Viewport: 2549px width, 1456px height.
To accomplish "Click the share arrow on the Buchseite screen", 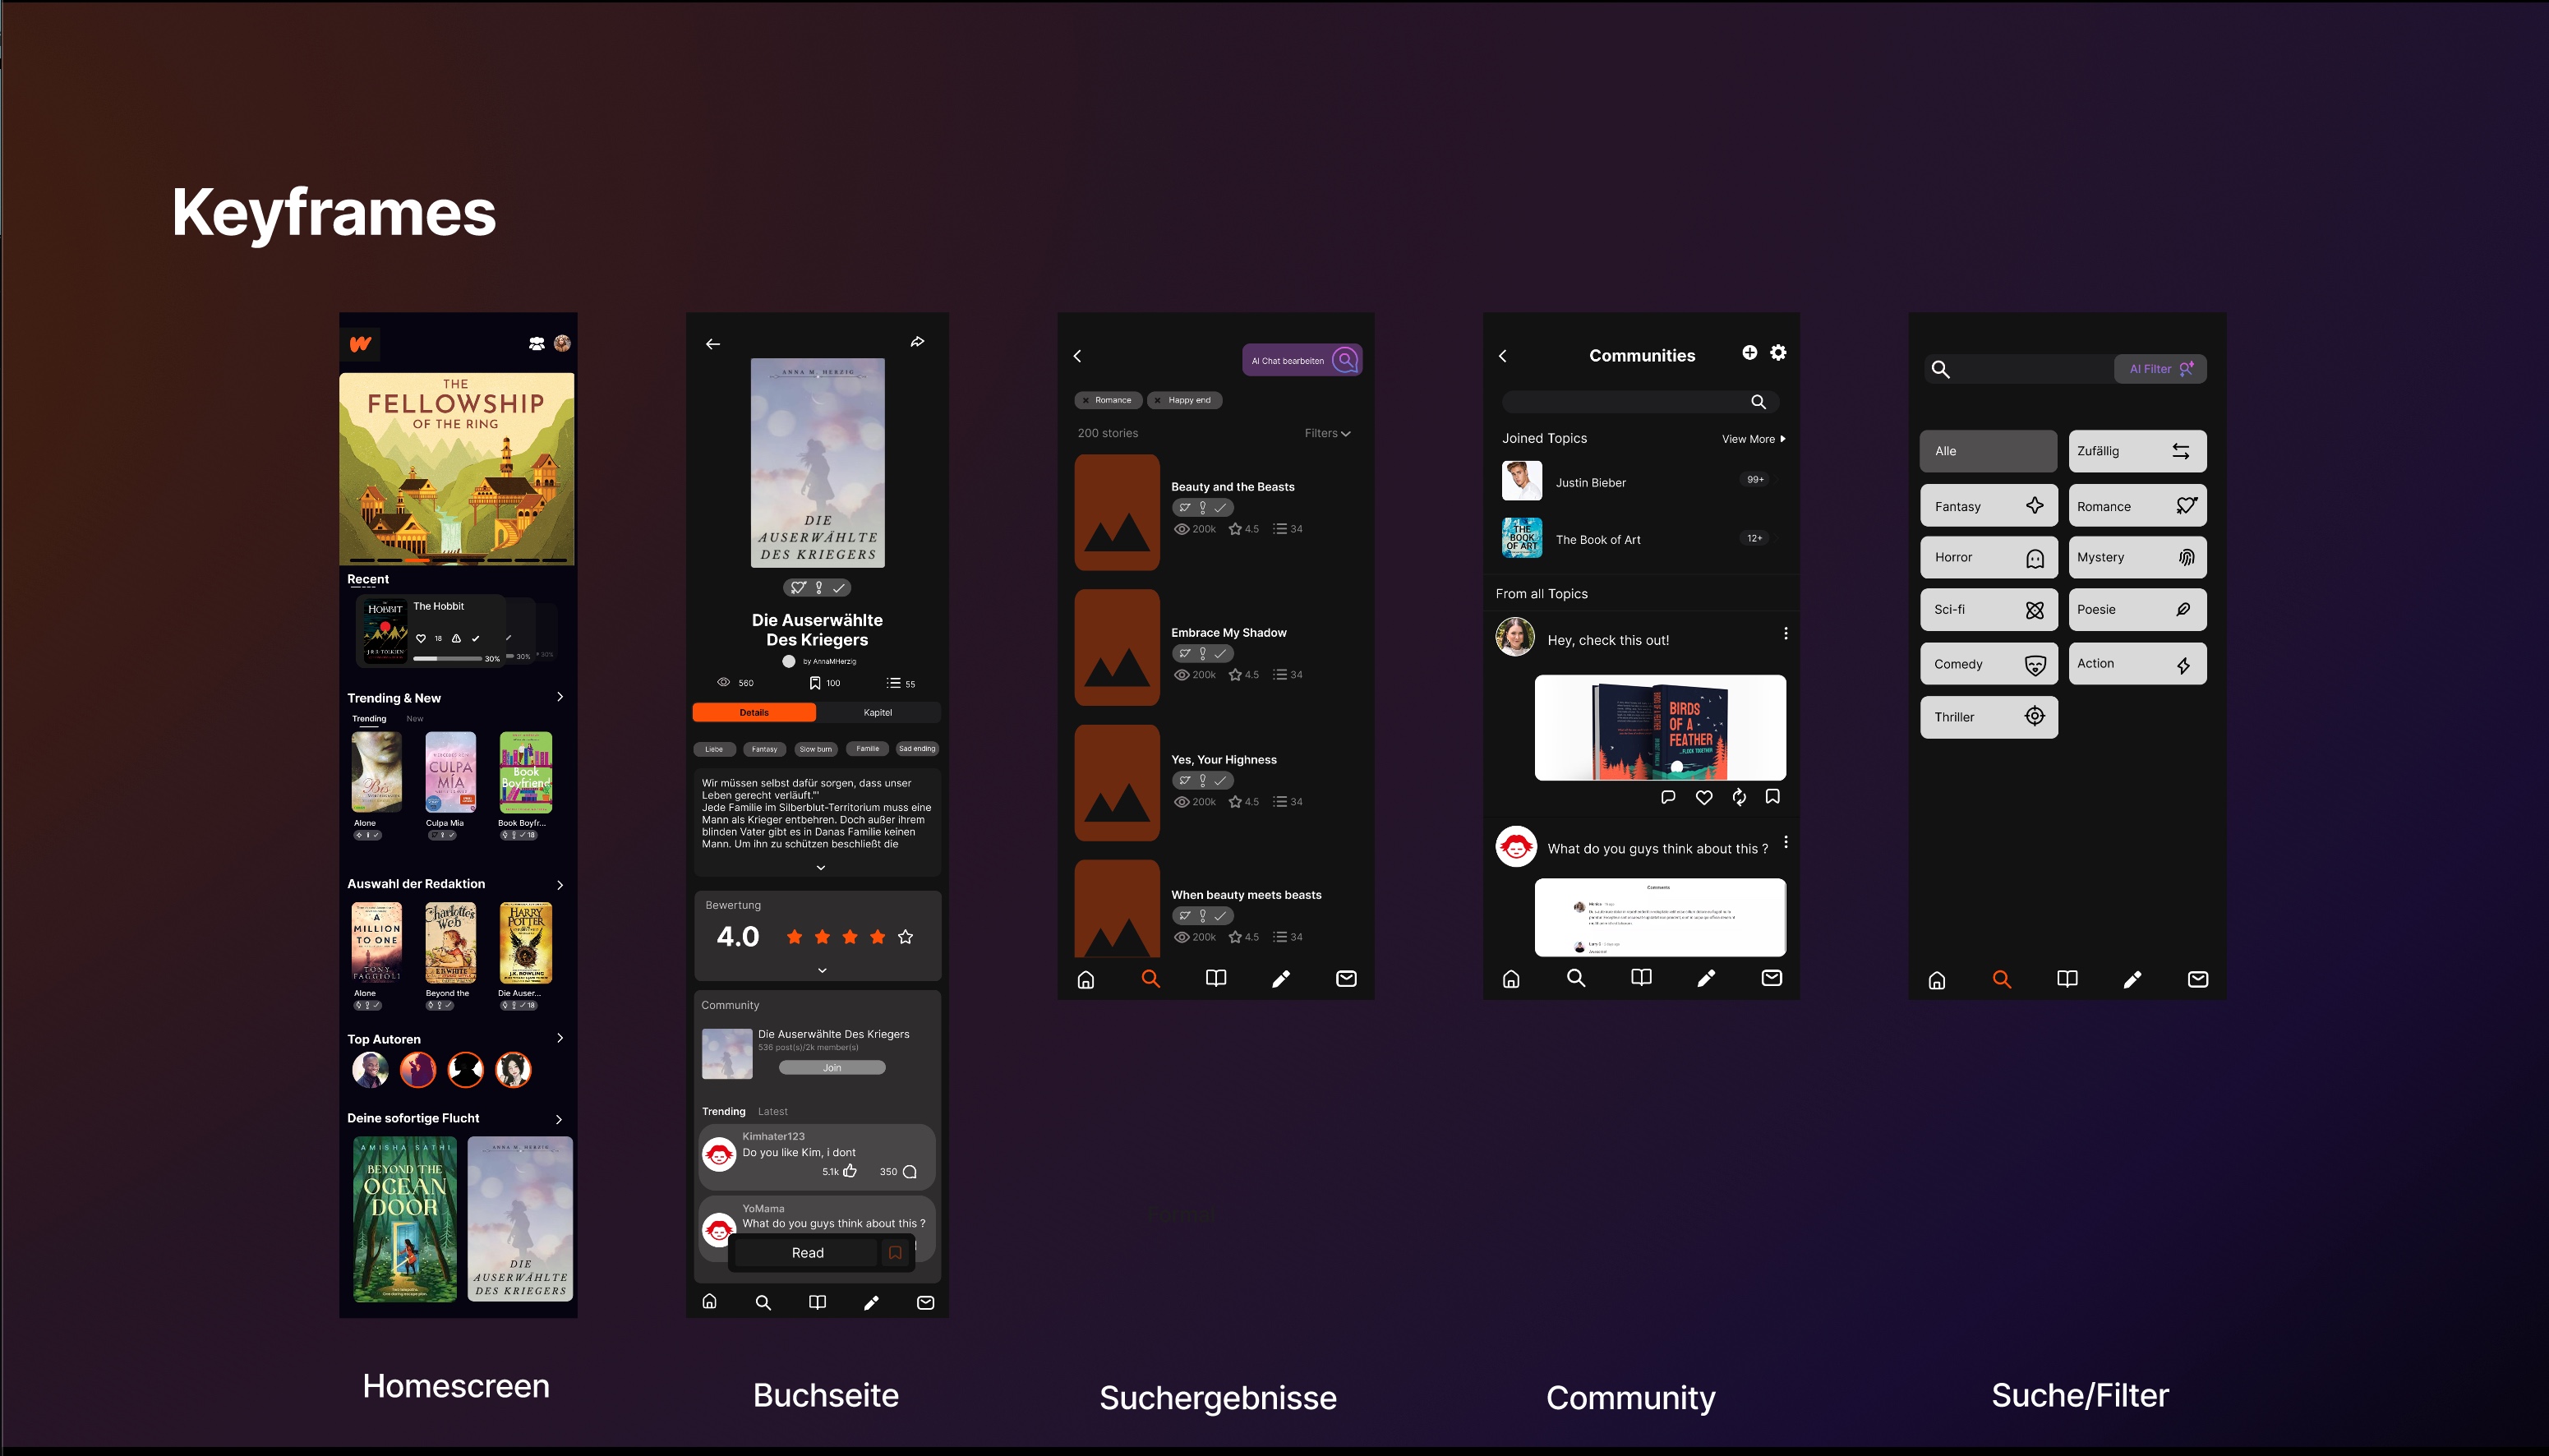I will 917,342.
